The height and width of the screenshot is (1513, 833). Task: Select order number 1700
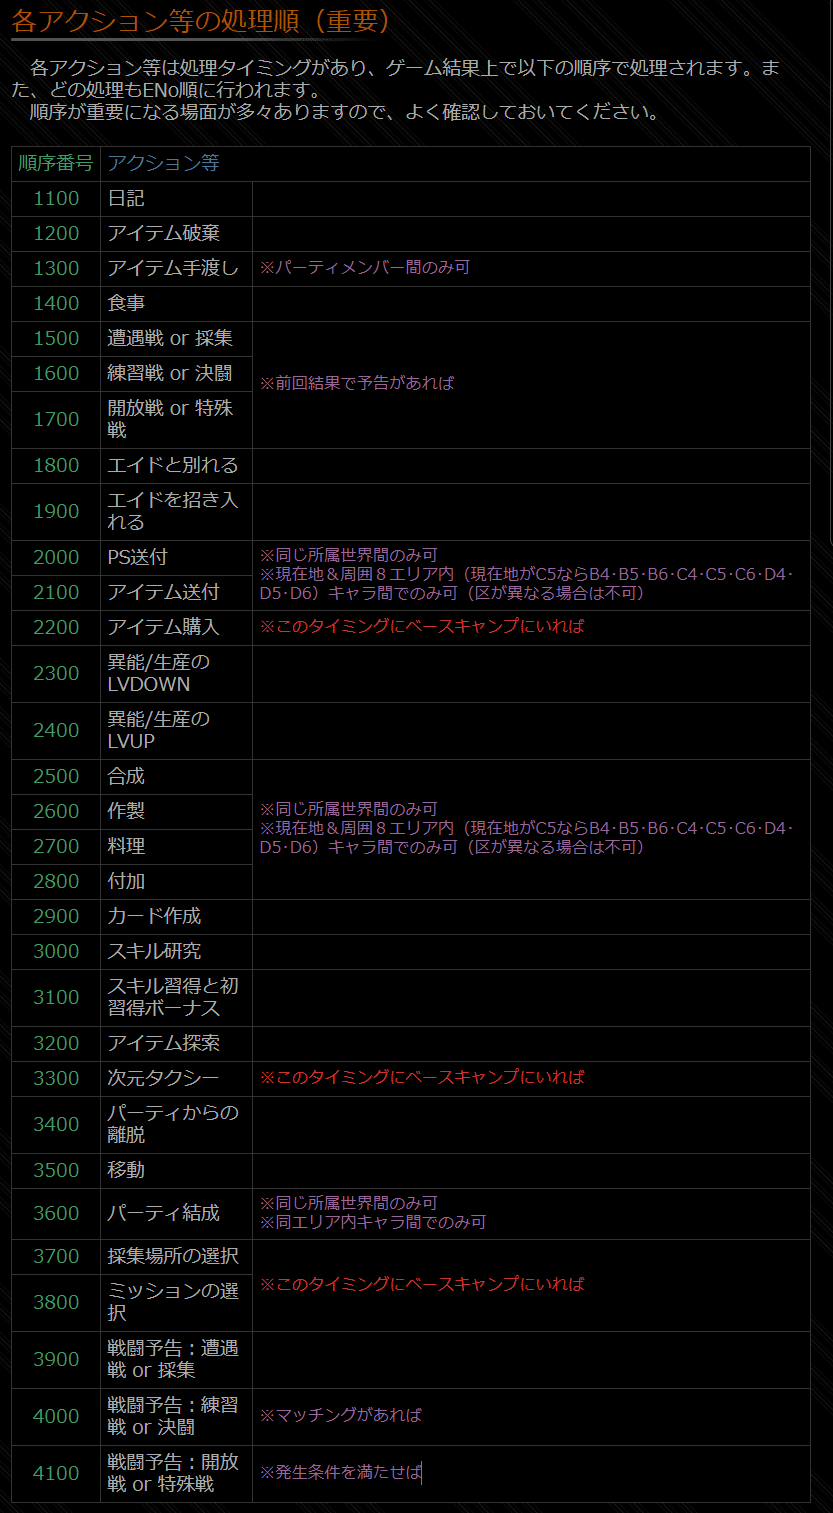[56, 420]
